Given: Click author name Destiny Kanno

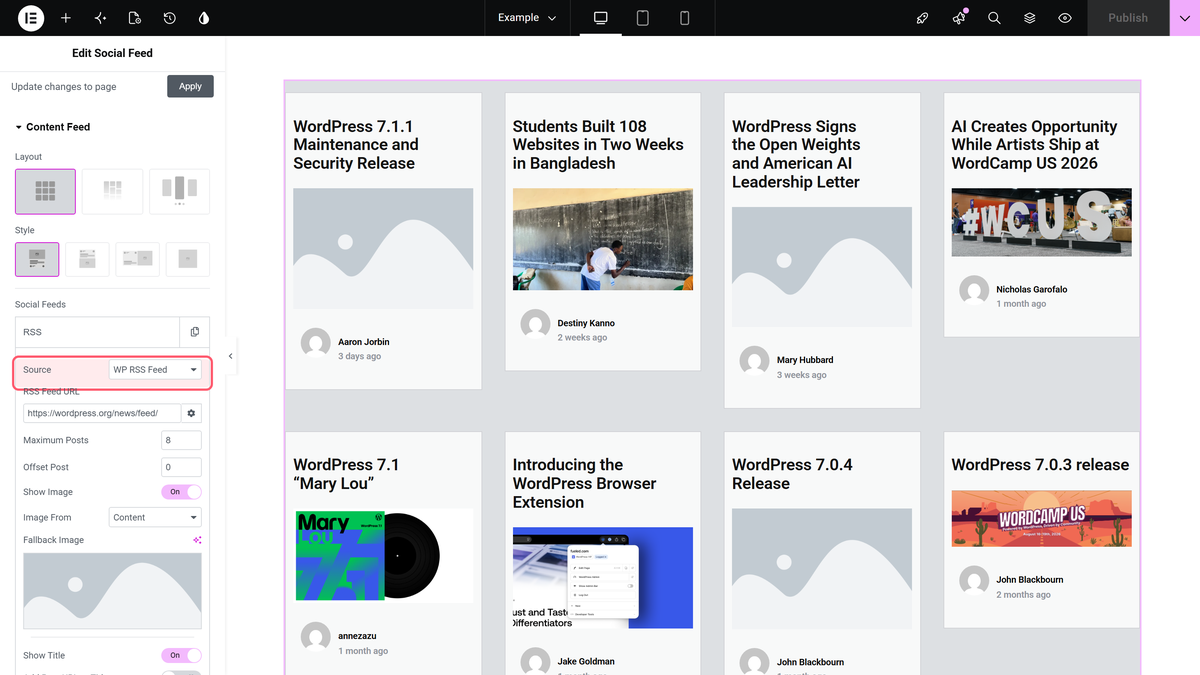Looking at the screenshot, I should click(x=586, y=323).
